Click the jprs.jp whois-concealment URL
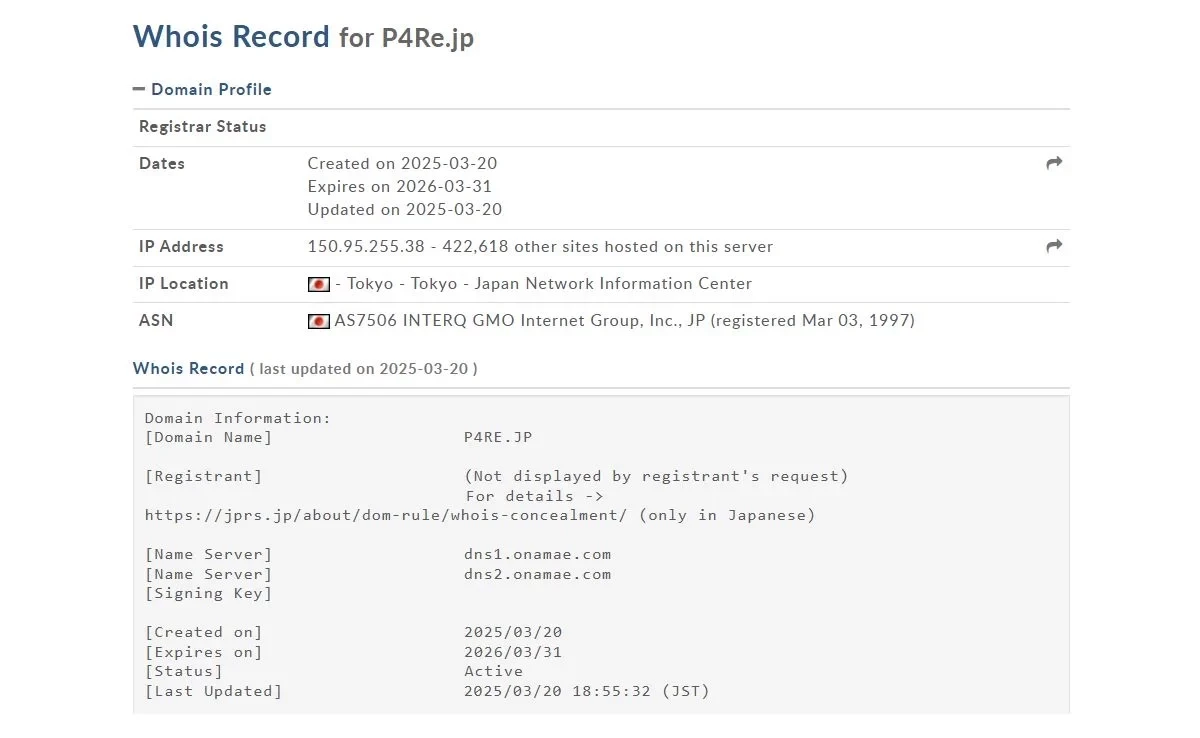 pyautogui.click(x=386, y=515)
